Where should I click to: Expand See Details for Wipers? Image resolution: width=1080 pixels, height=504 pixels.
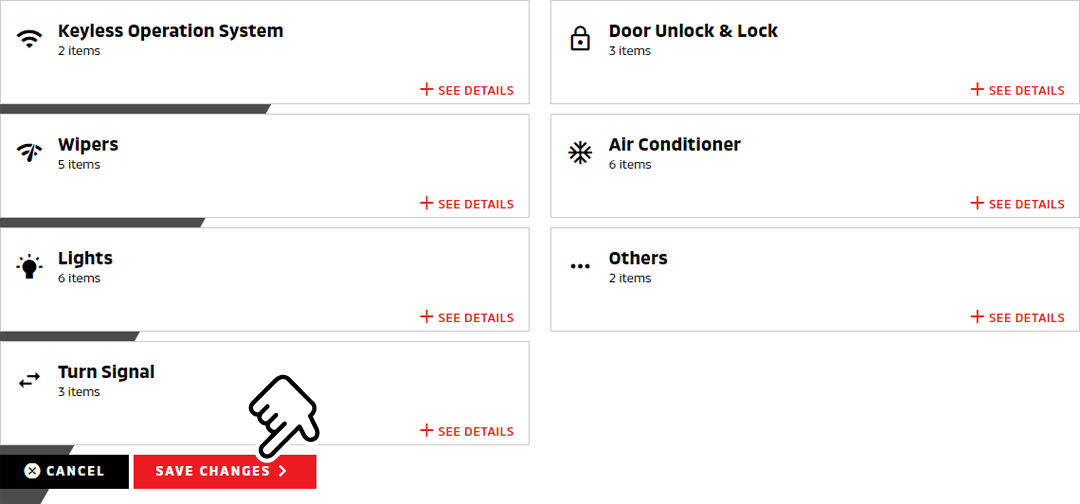pos(467,204)
